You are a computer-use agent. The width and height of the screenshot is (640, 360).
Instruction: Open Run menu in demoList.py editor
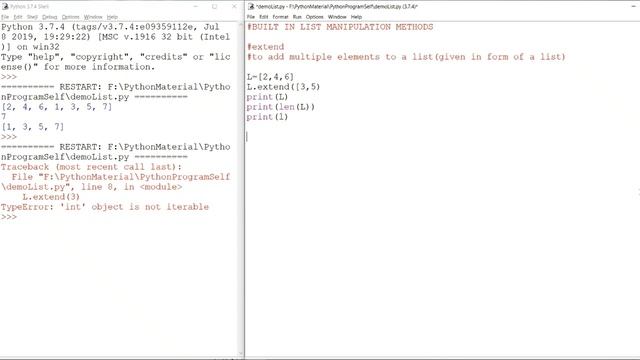297,17
